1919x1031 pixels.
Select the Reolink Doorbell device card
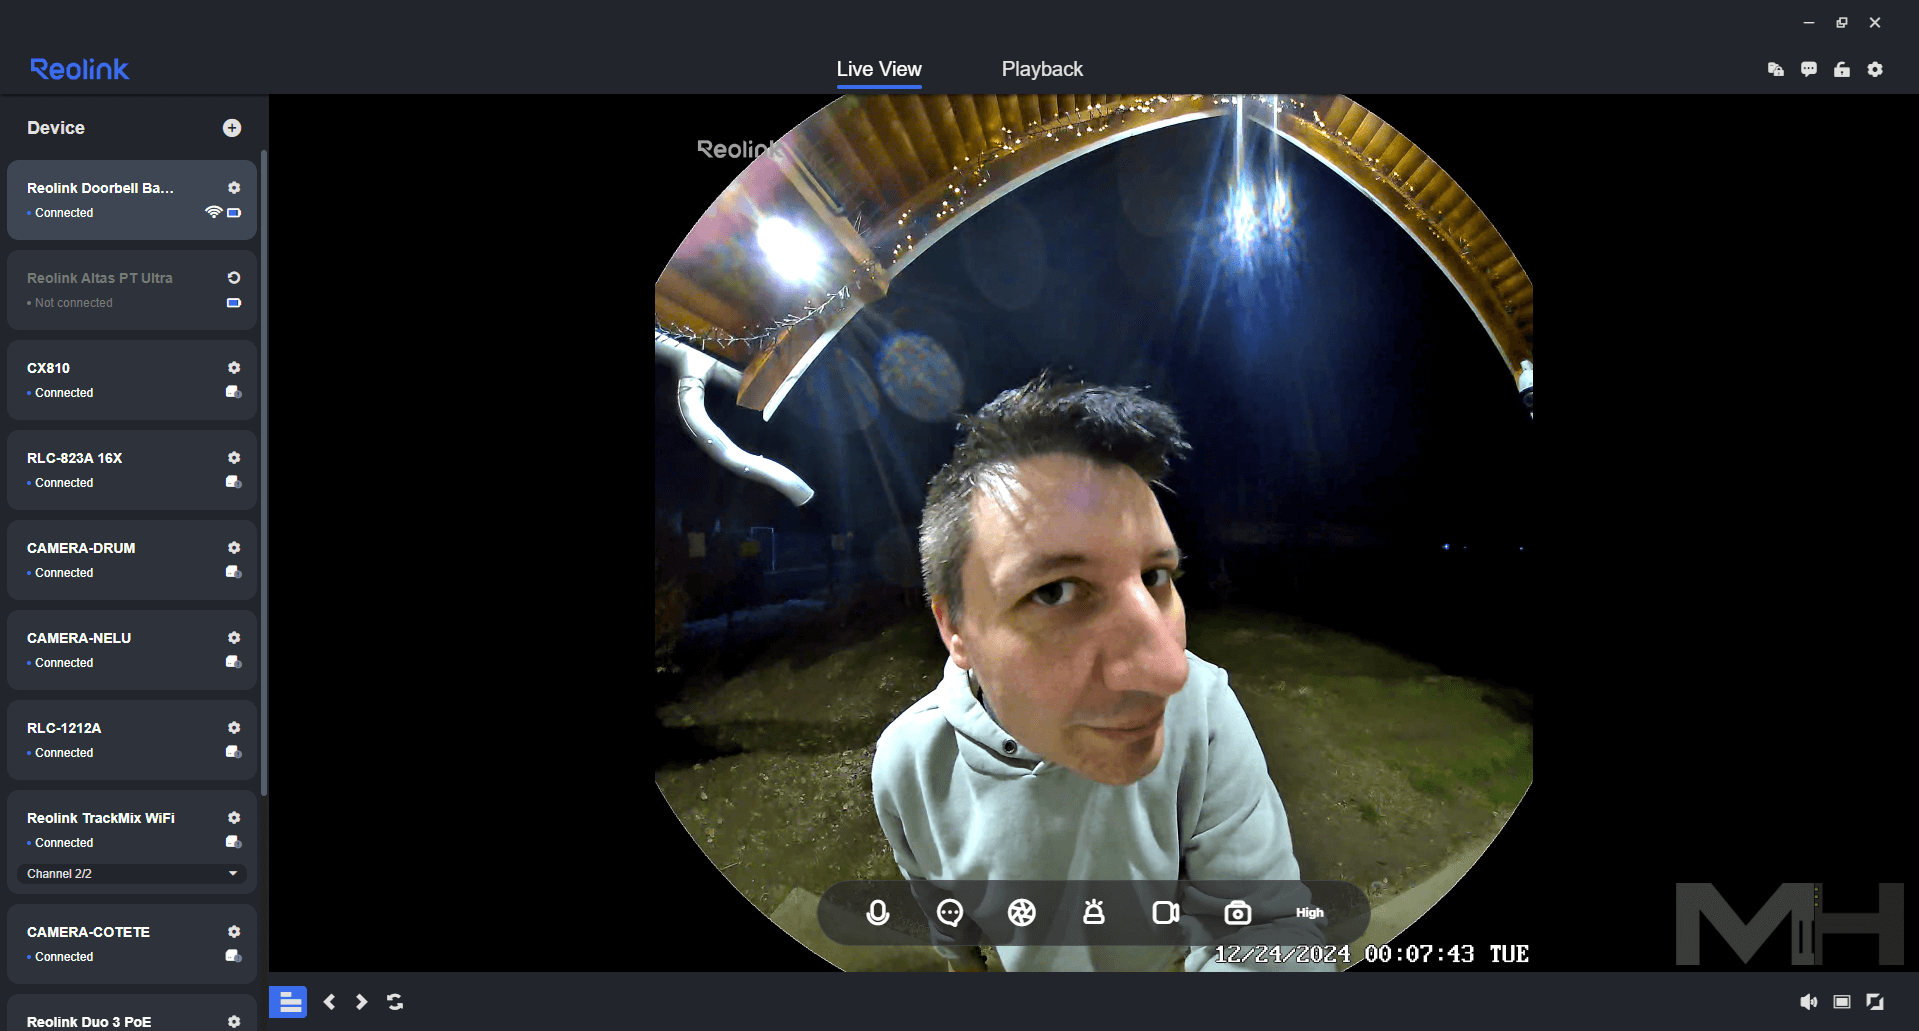[132, 200]
